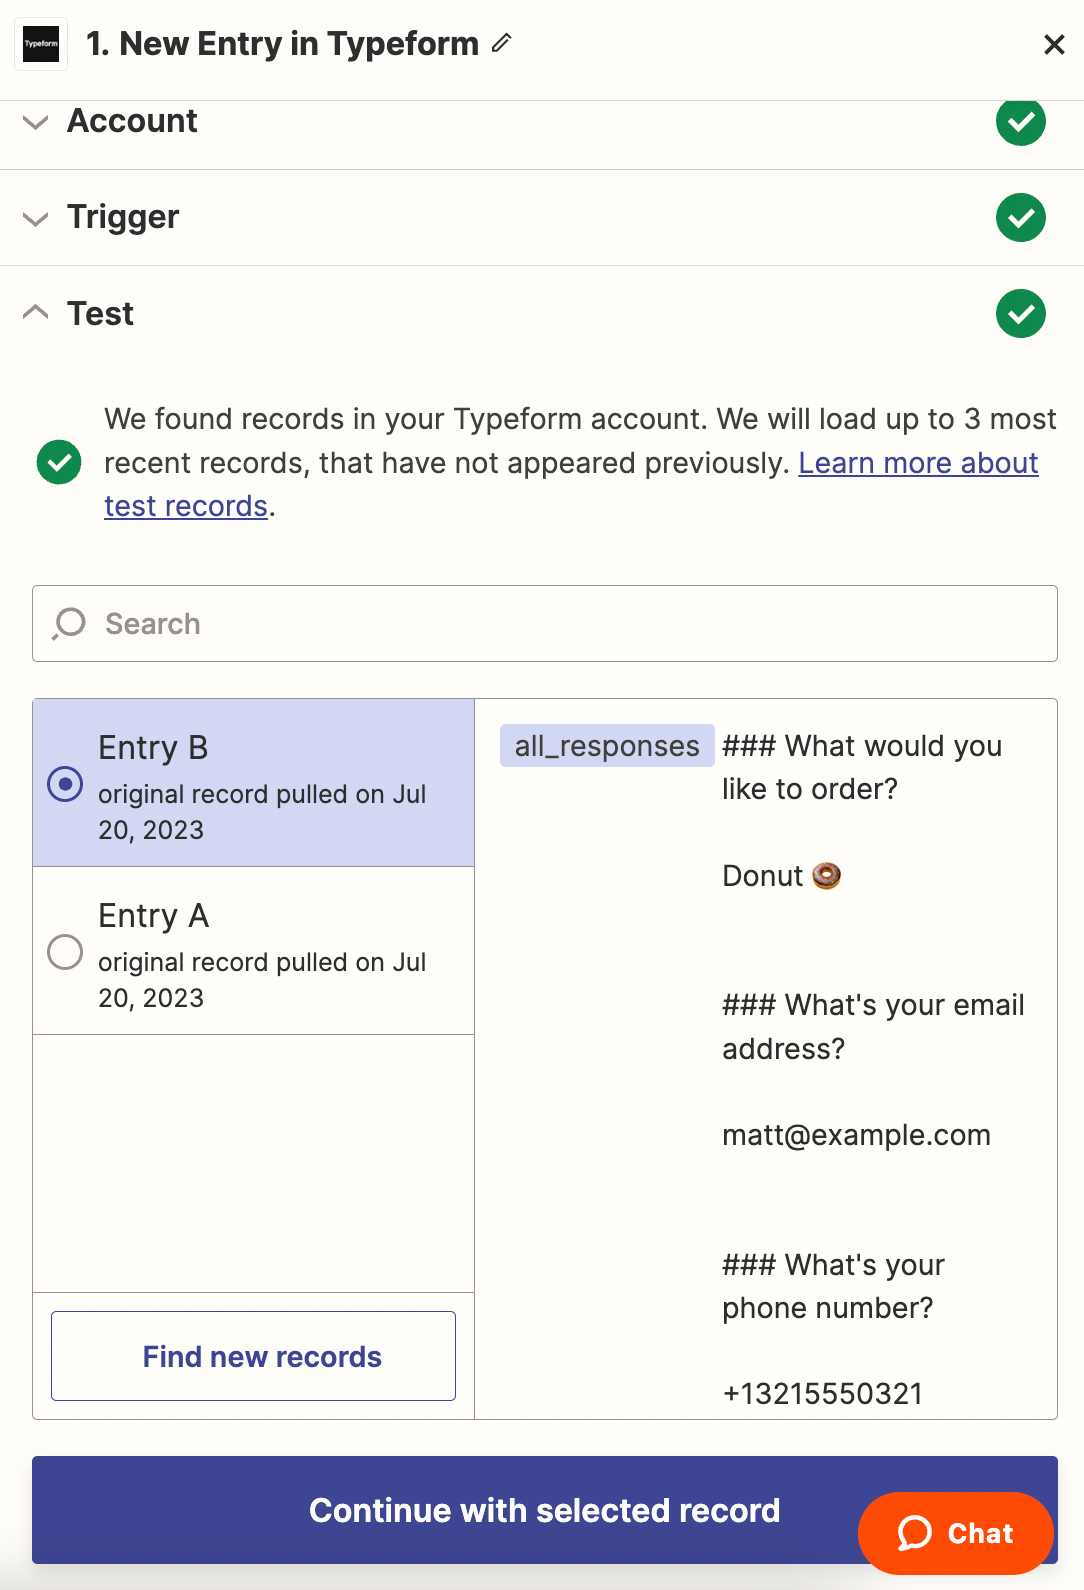
Task: Click the step title New Entry in Typeform
Action: coord(282,44)
